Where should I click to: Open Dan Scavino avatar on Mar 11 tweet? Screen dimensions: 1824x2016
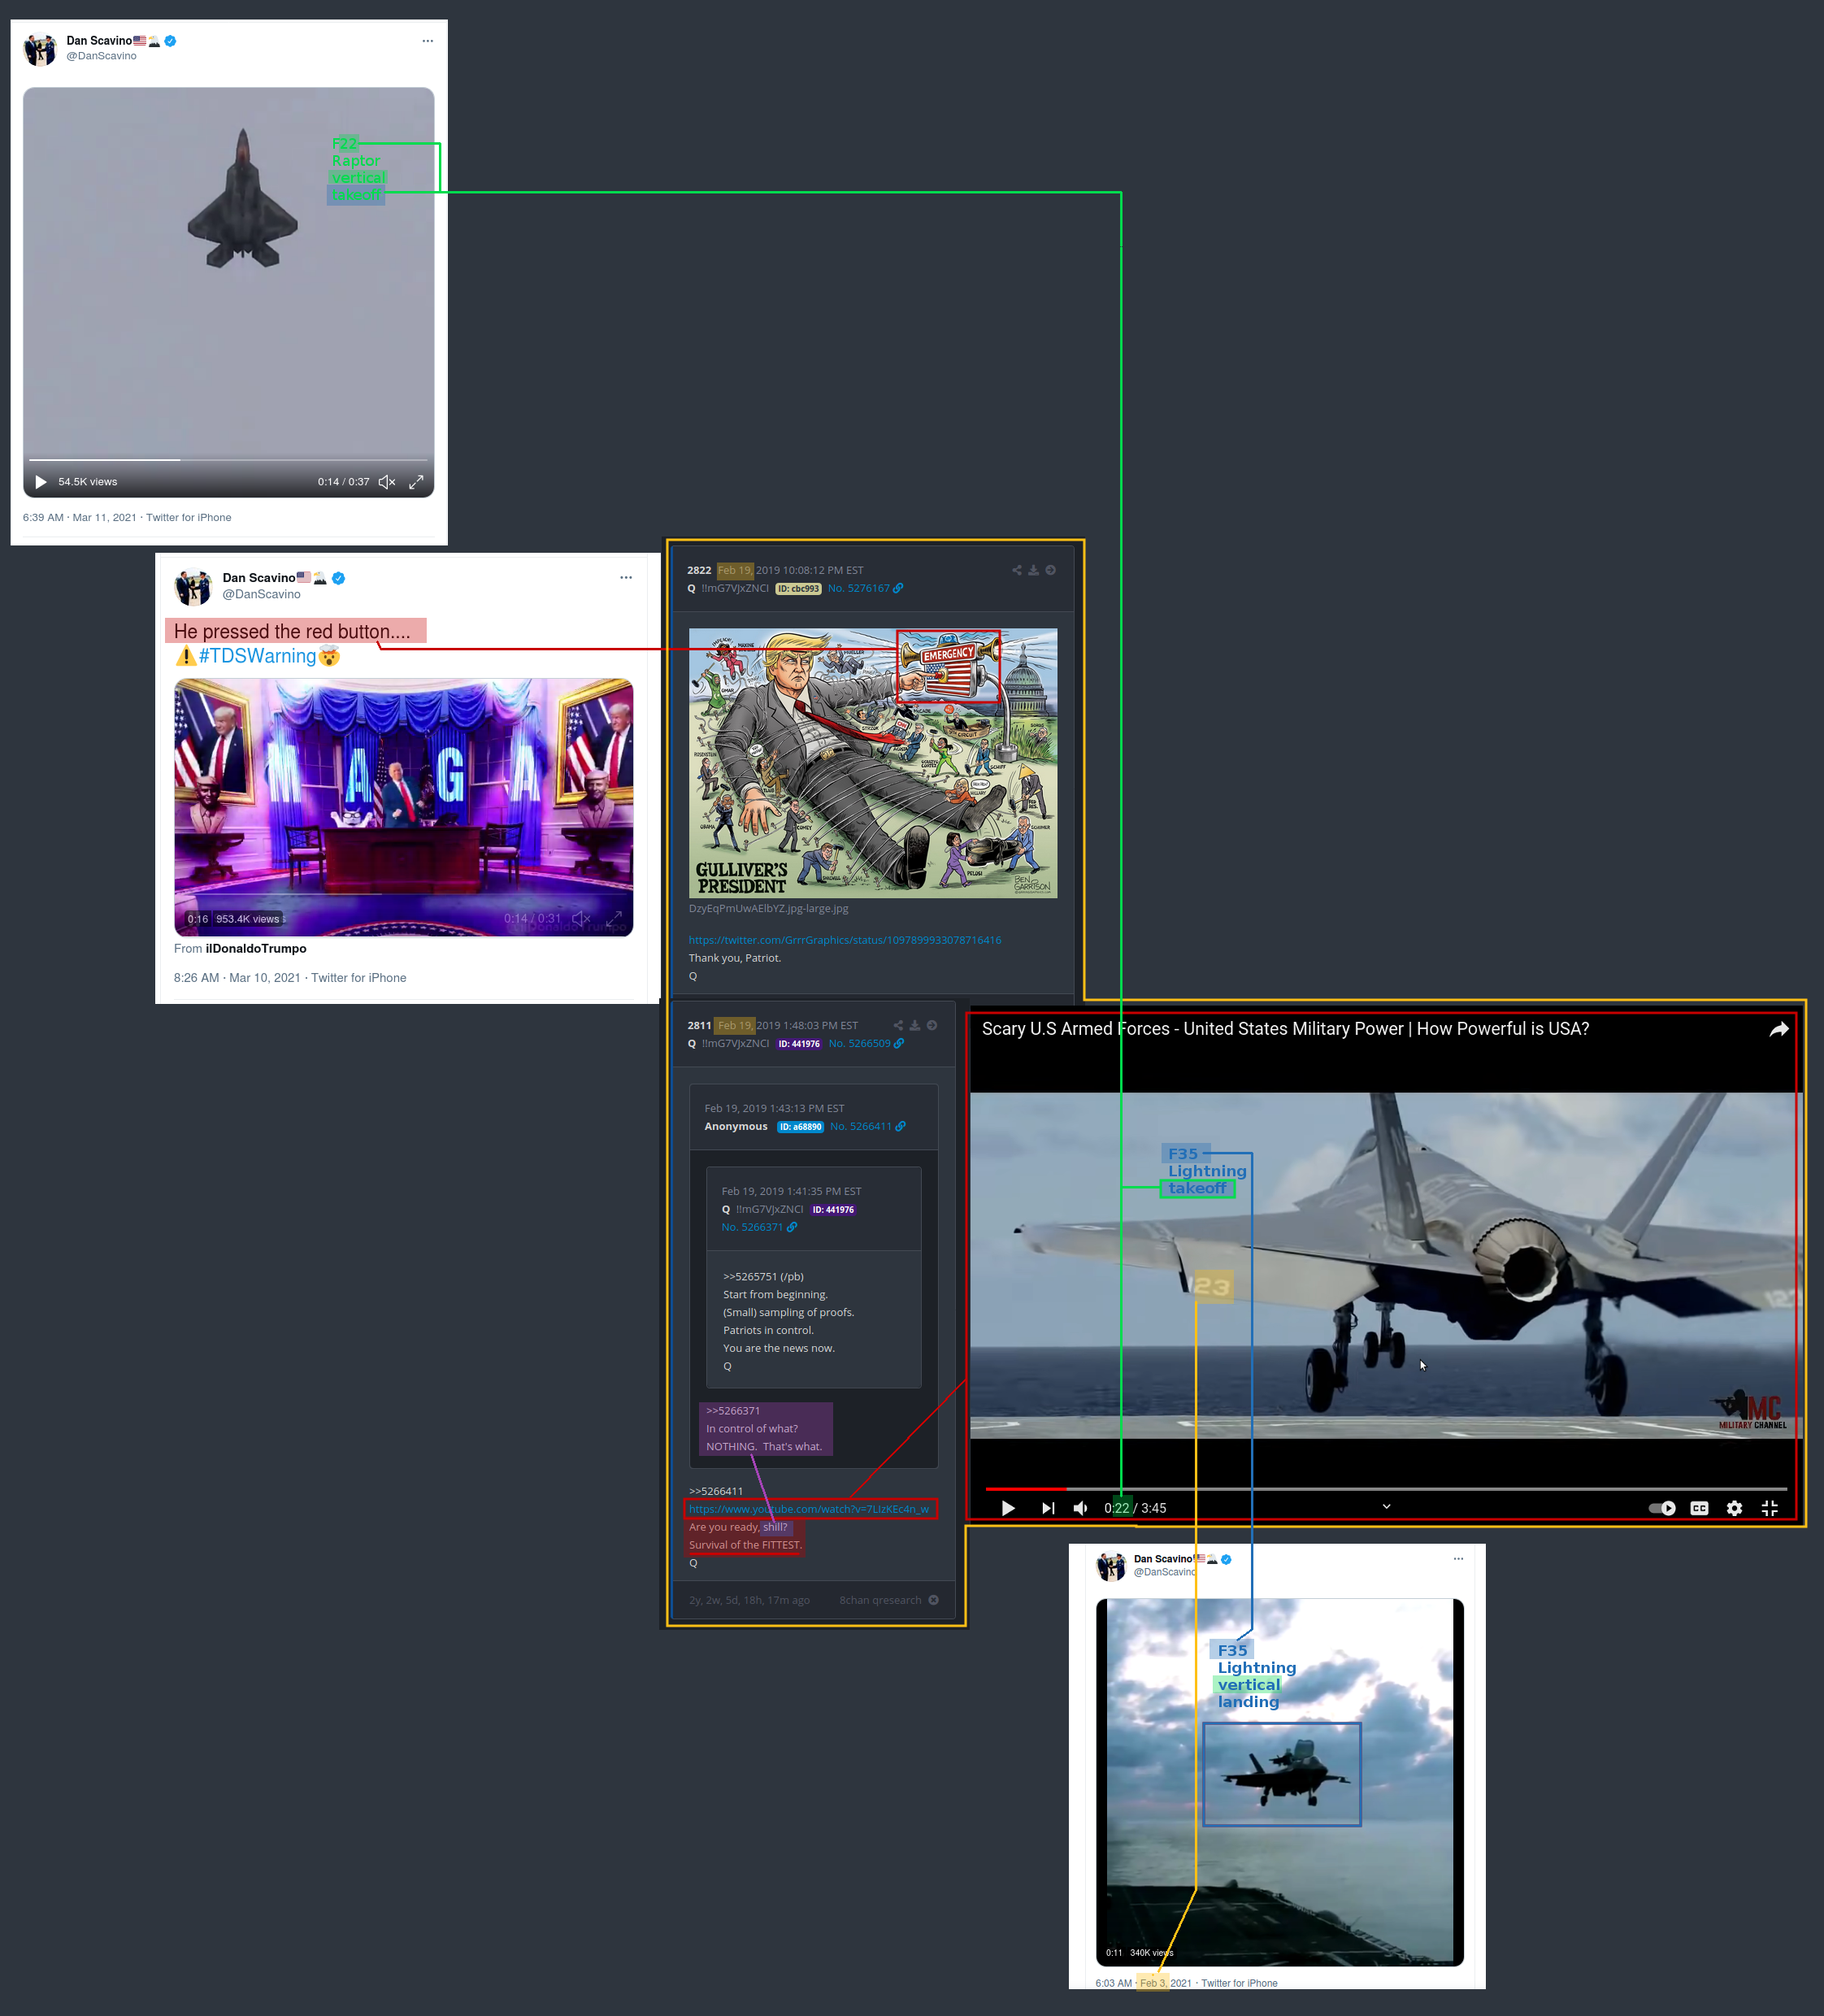click(x=40, y=49)
